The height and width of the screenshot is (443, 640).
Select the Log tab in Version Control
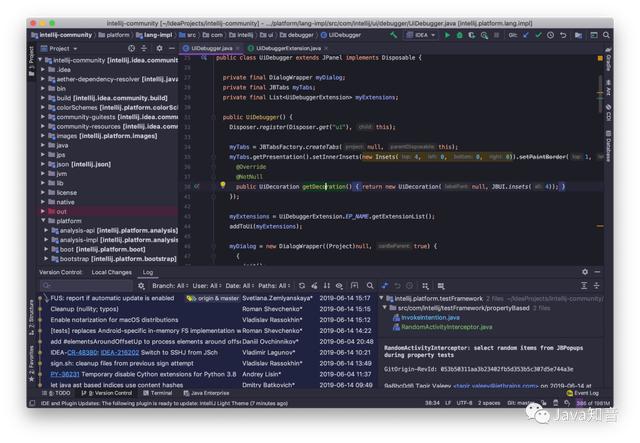pyautogui.click(x=148, y=272)
